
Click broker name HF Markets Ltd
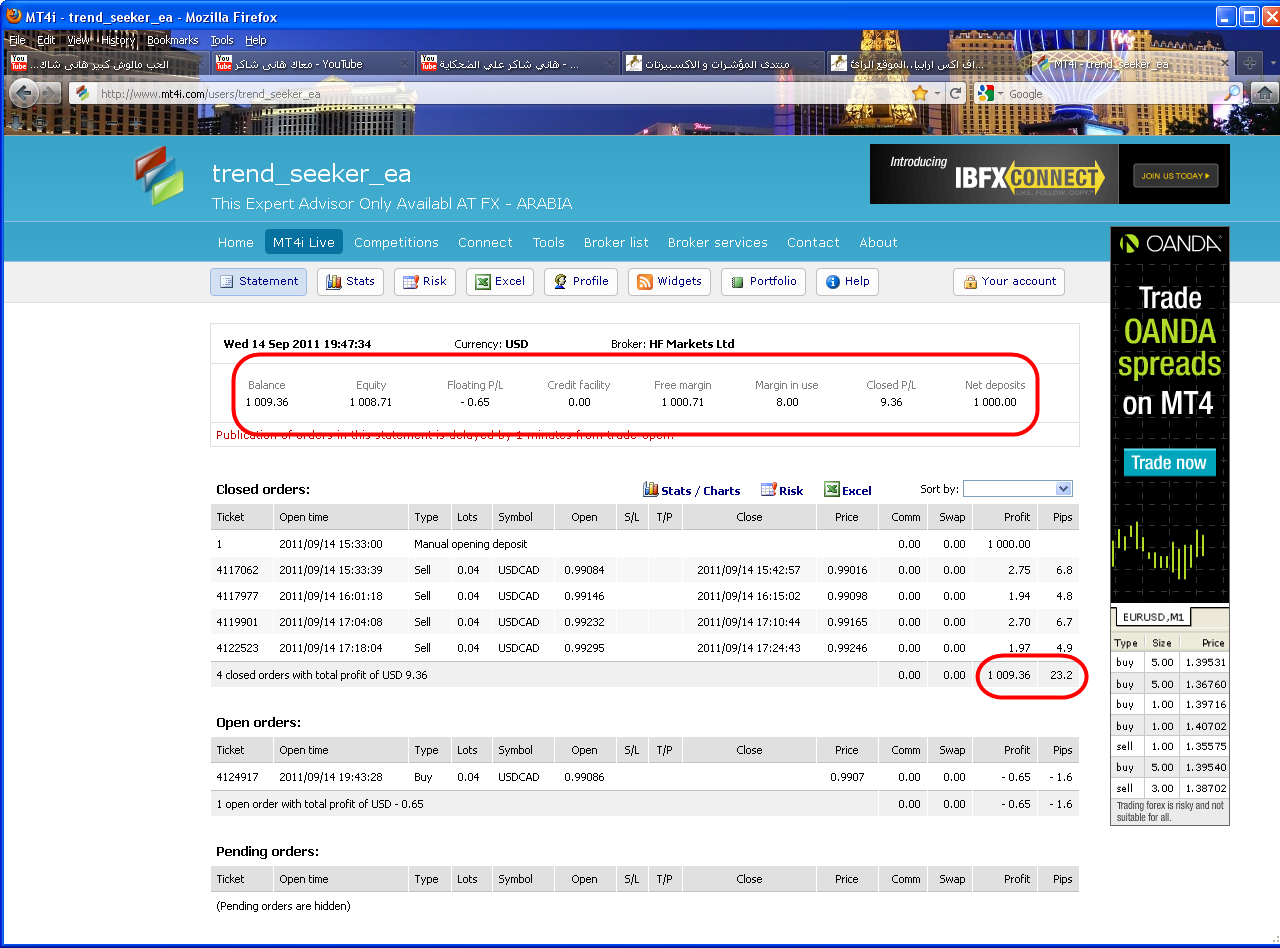click(x=692, y=344)
